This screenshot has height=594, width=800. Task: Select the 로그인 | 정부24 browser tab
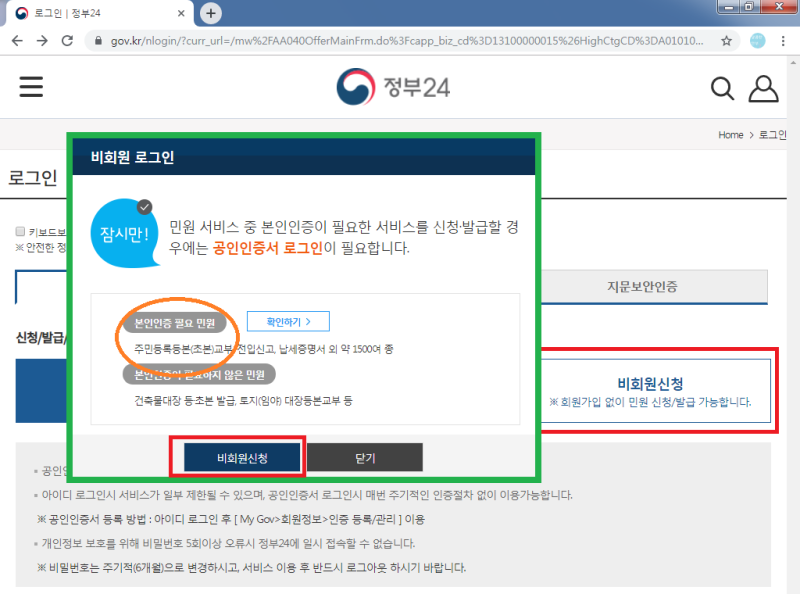pos(99,13)
